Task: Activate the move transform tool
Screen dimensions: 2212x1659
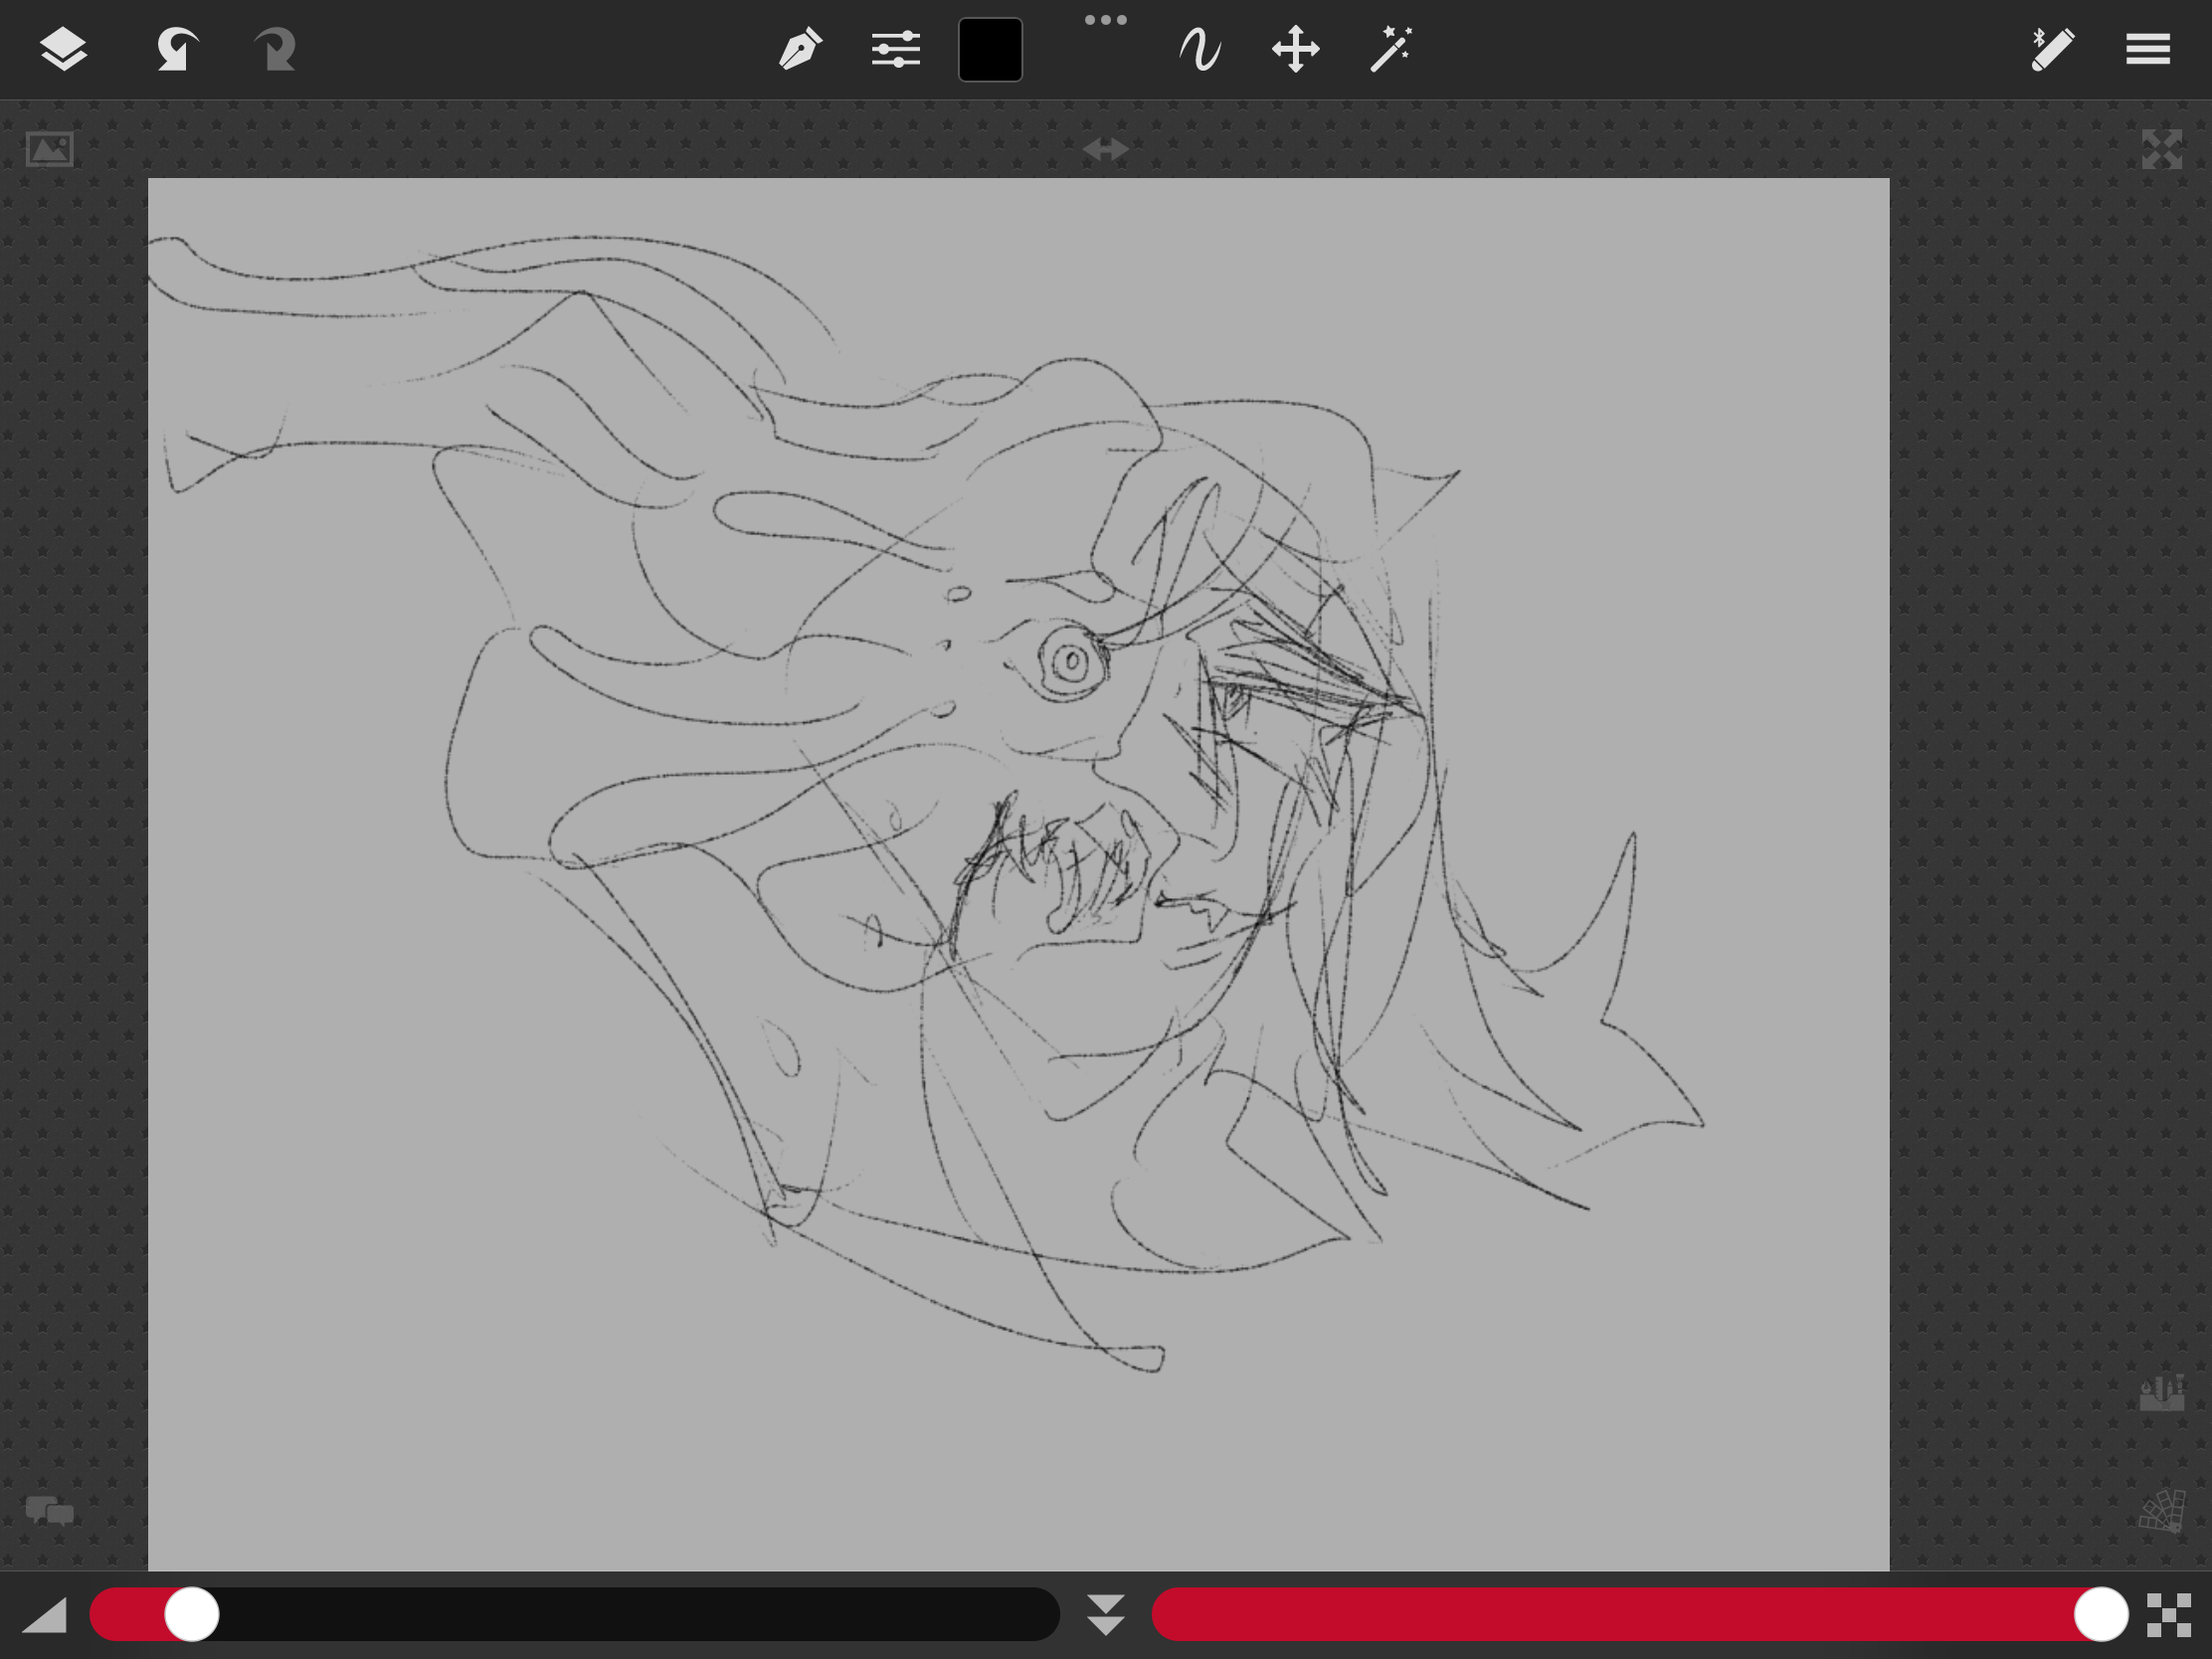Action: point(1295,49)
